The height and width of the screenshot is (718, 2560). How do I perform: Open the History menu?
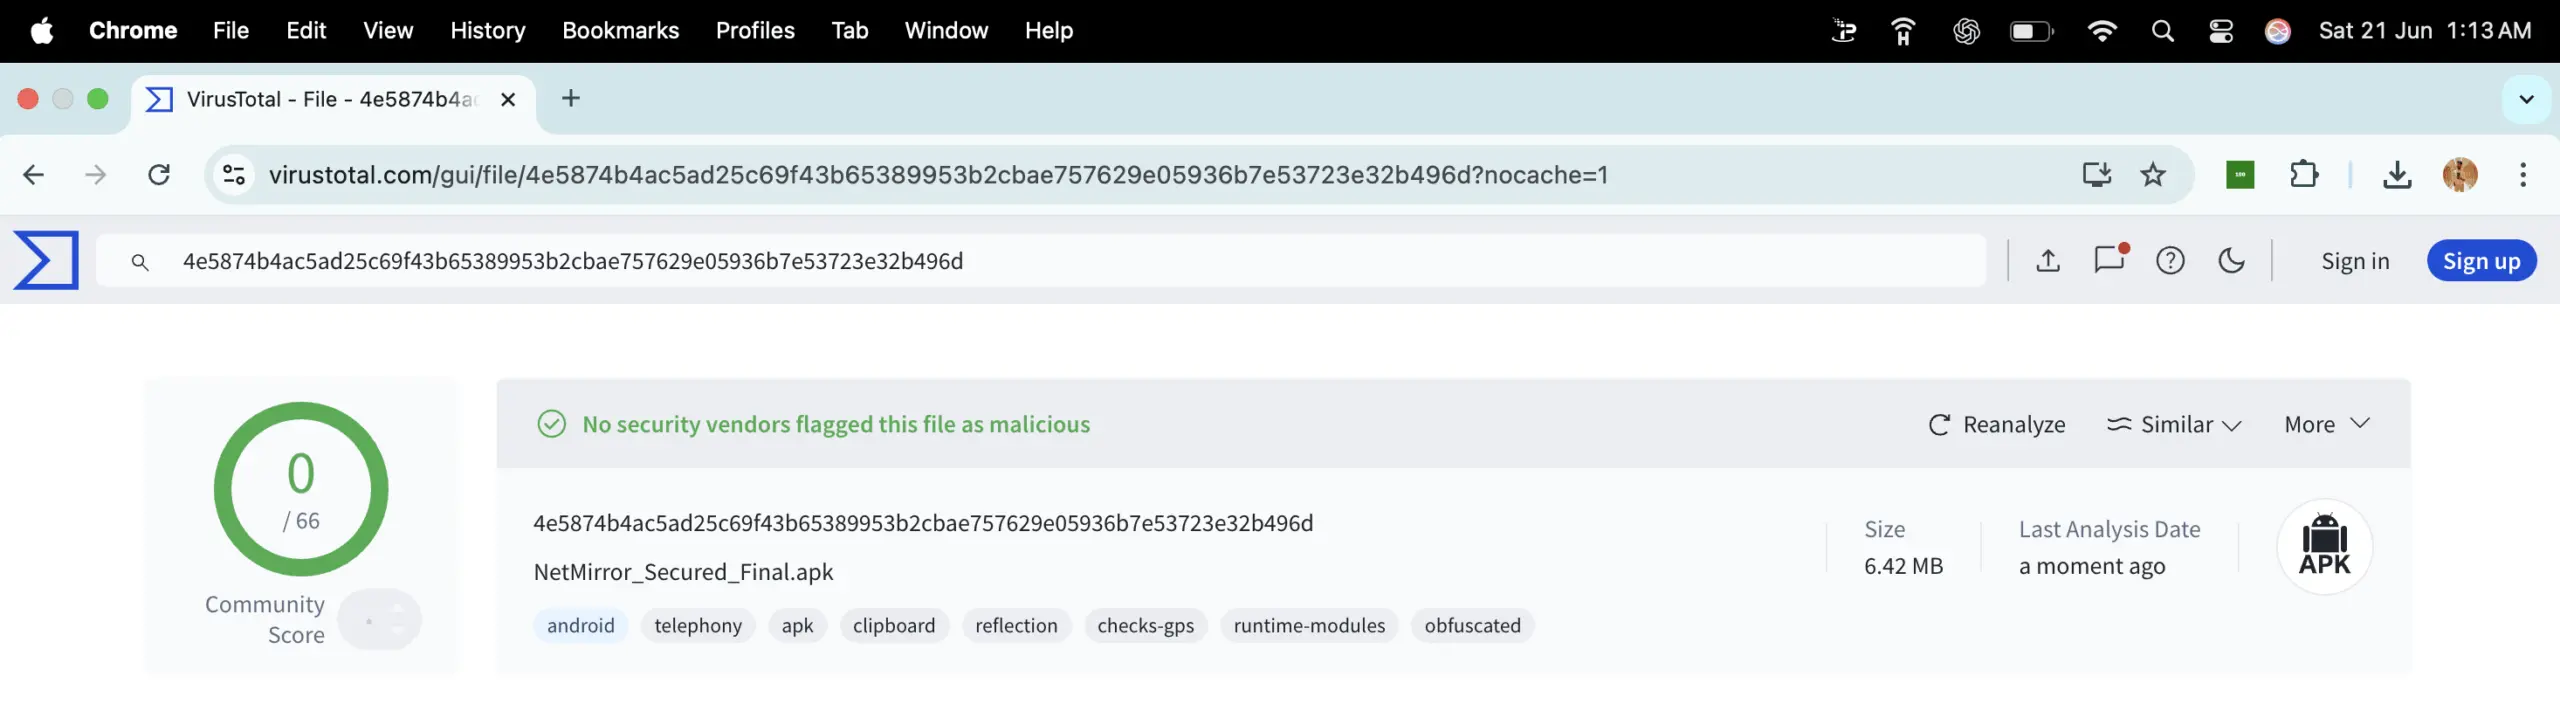487,30
